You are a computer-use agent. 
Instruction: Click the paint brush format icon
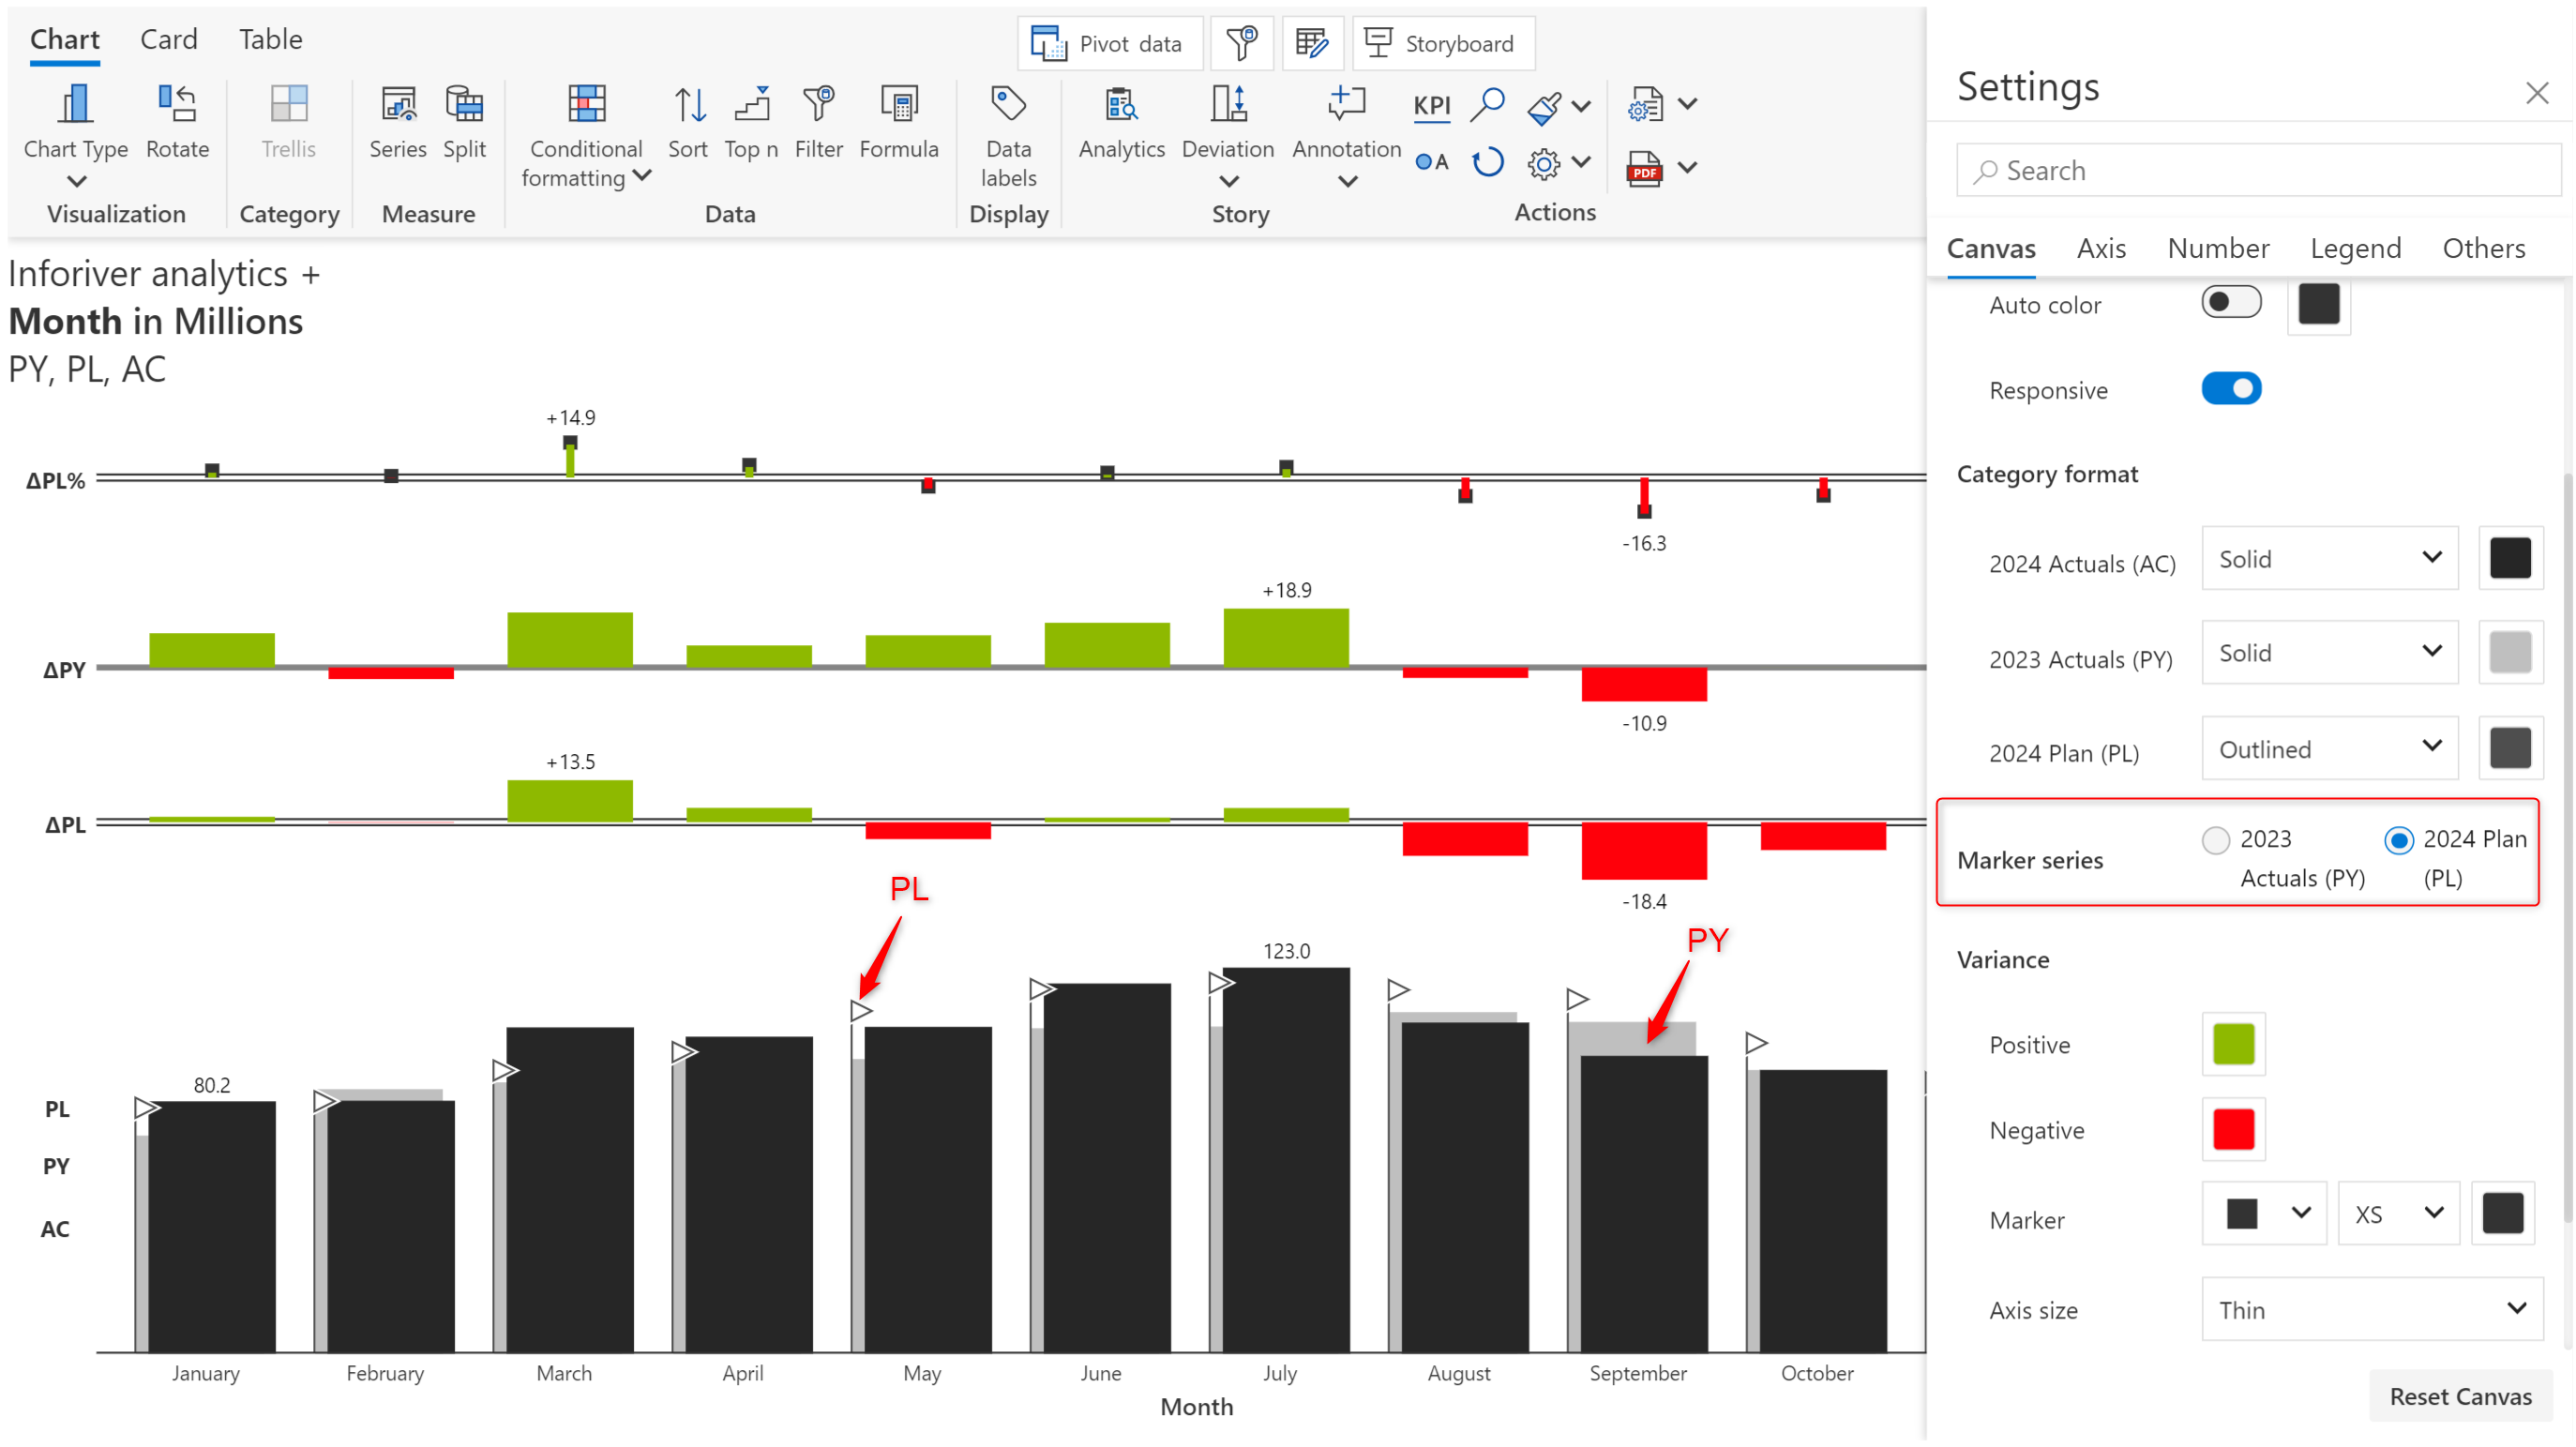pyautogui.click(x=1544, y=107)
